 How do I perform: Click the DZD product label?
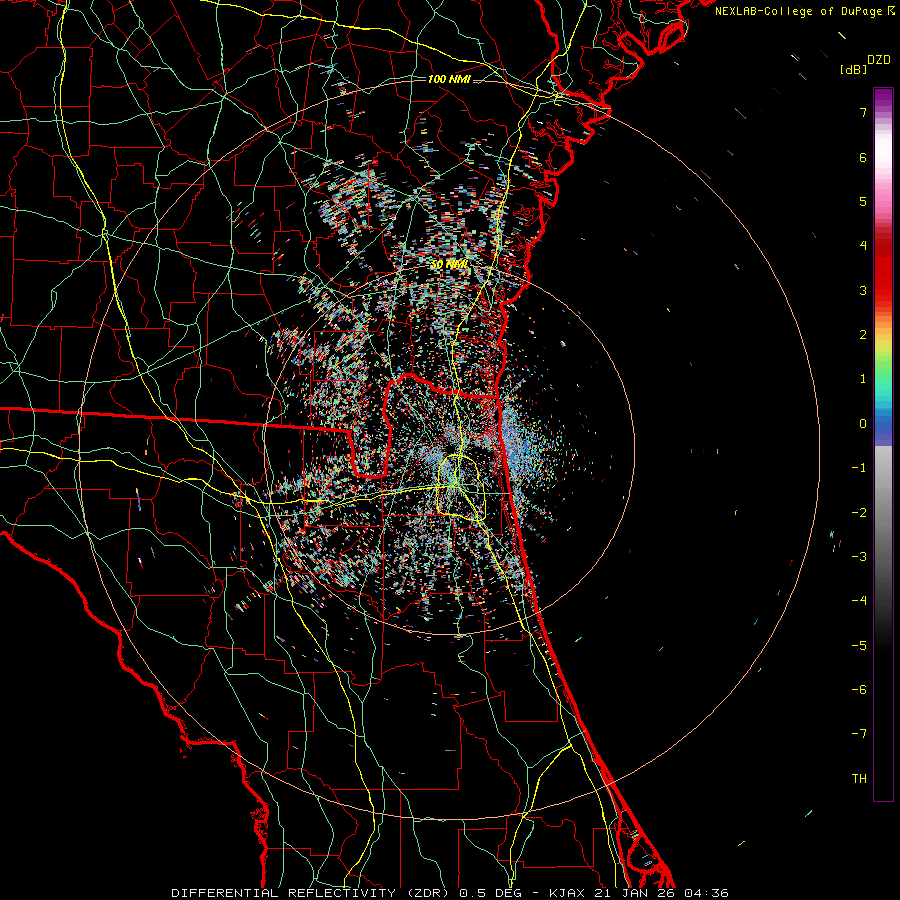(879, 60)
